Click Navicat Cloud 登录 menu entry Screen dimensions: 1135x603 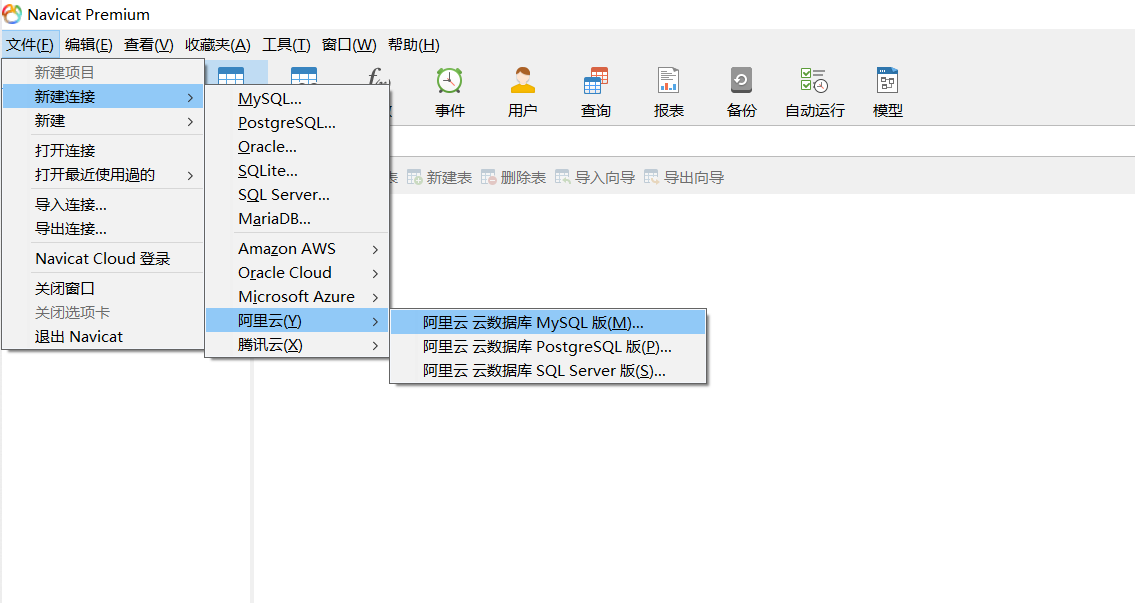[103, 258]
